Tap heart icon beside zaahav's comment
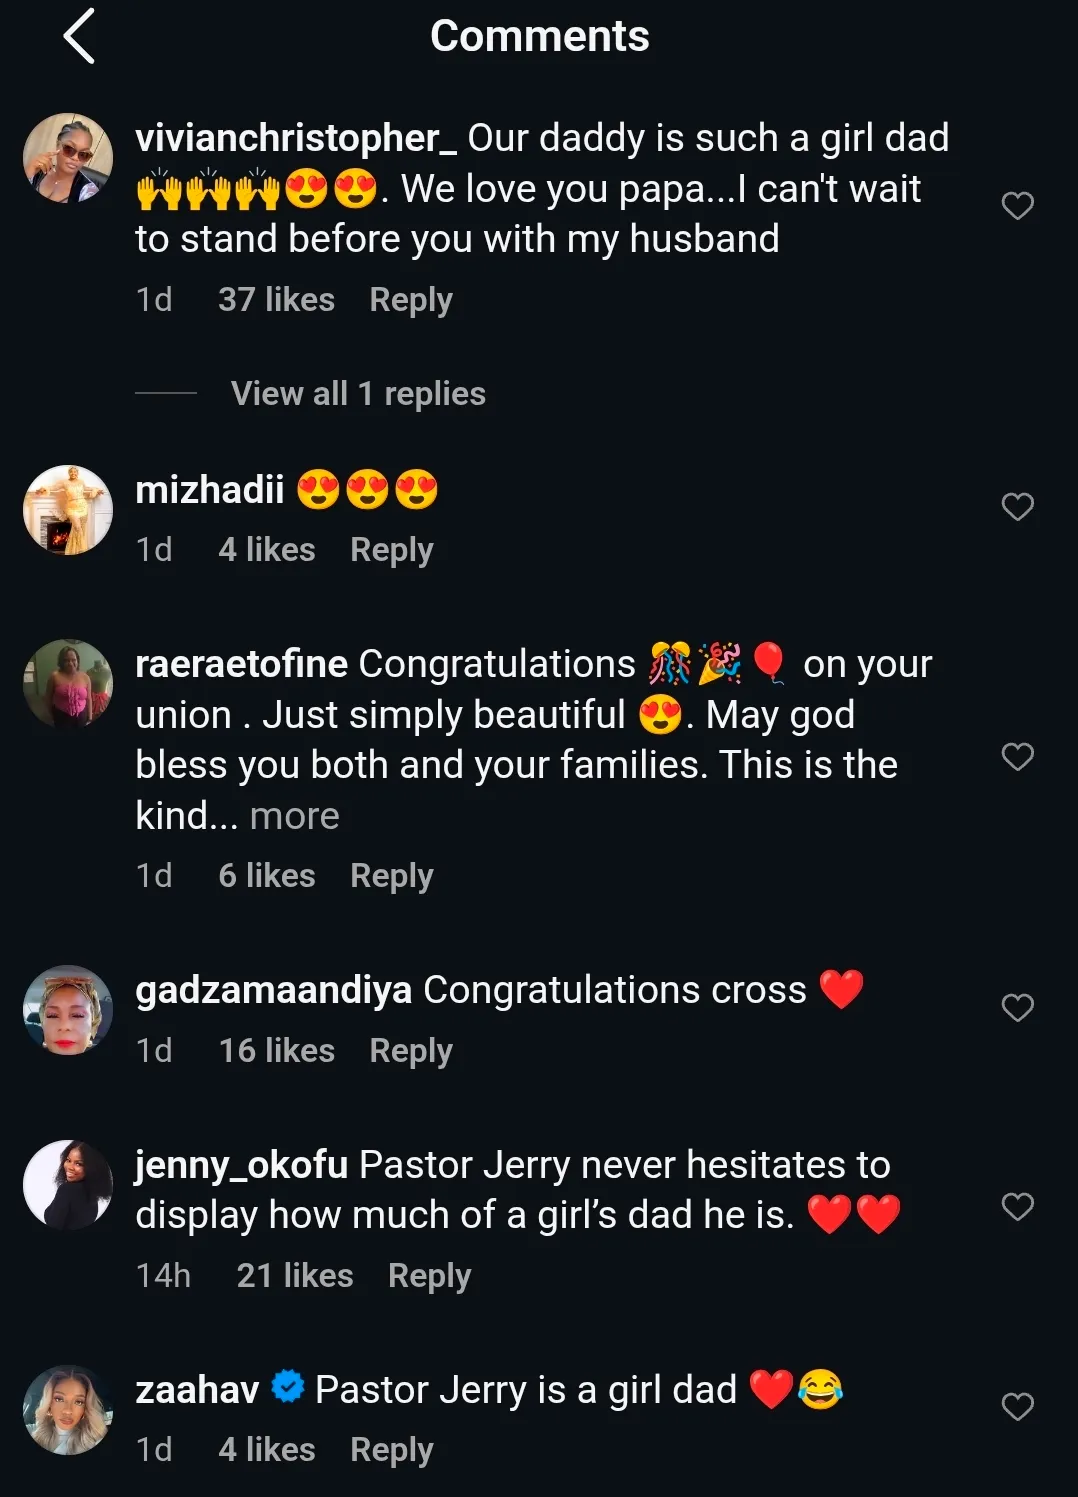The height and width of the screenshot is (1497, 1078). (1017, 1407)
